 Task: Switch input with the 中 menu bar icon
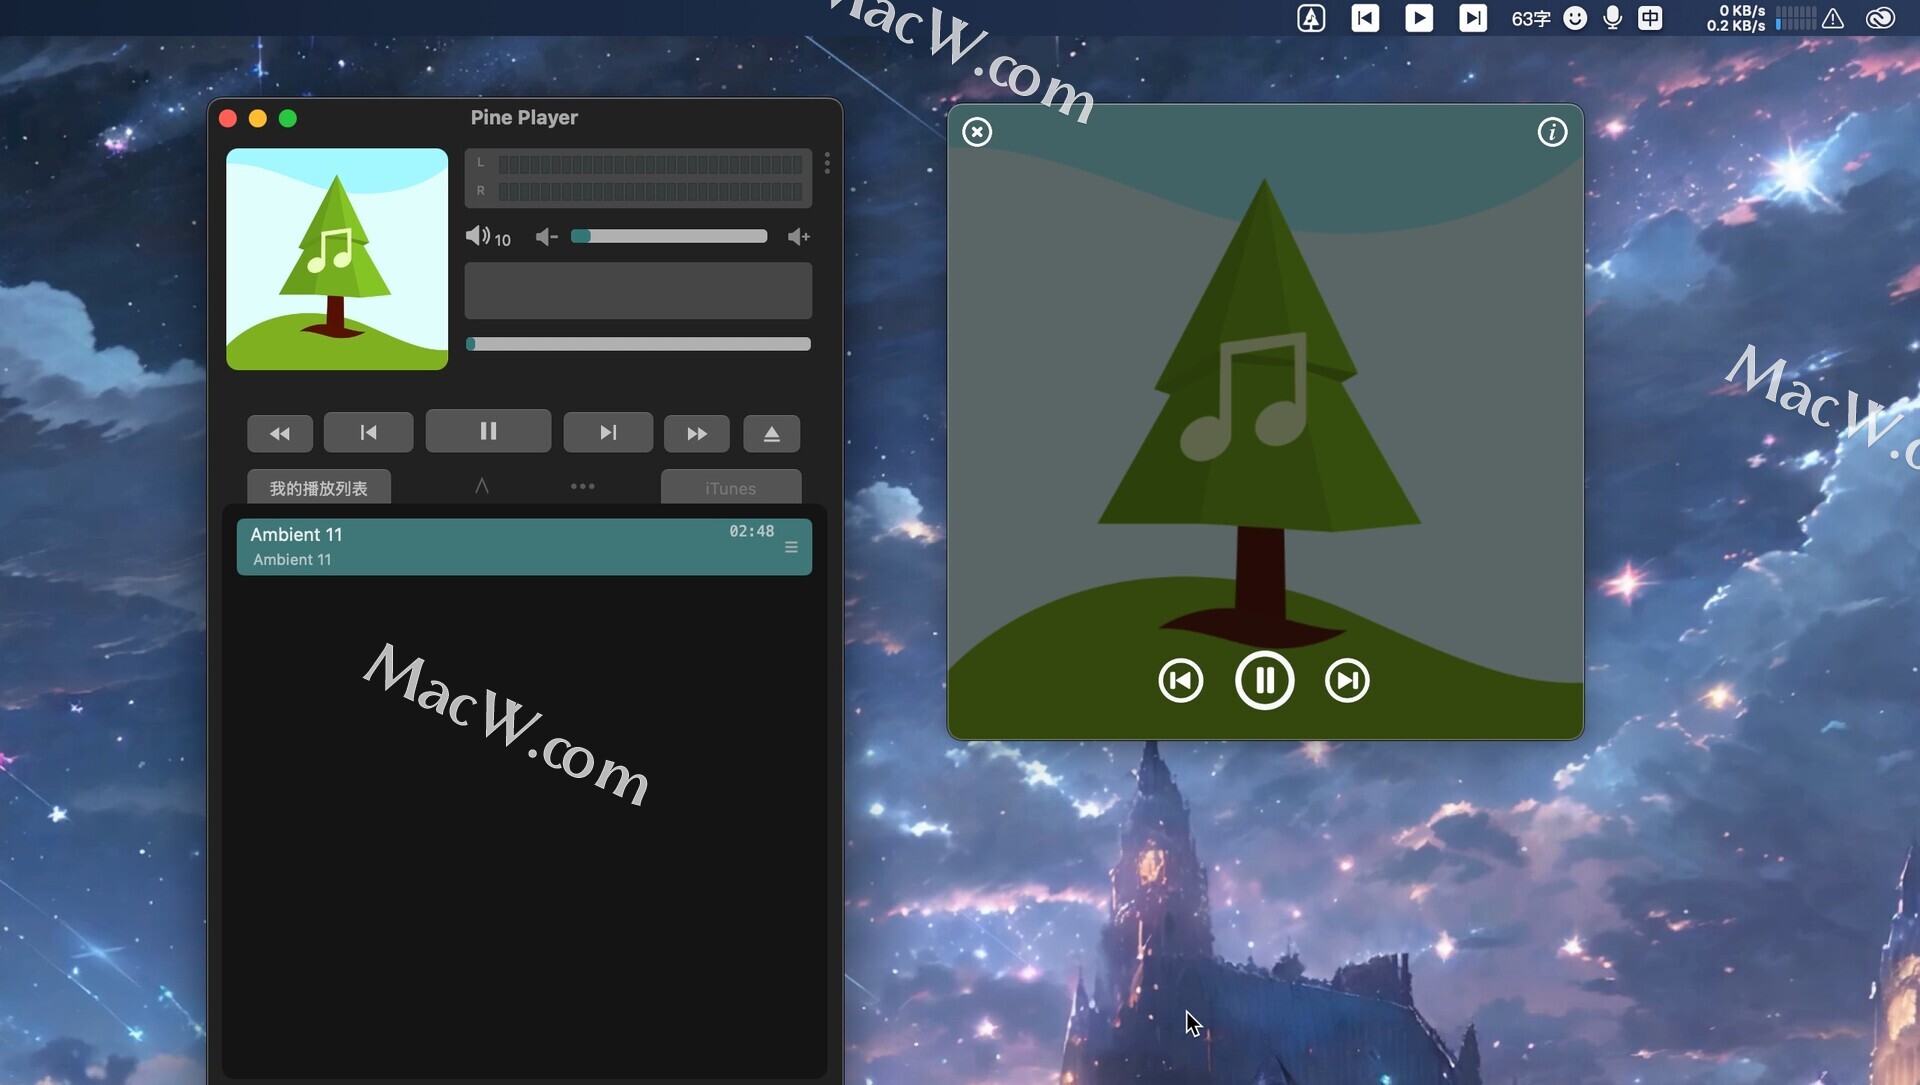[x=1650, y=18]
